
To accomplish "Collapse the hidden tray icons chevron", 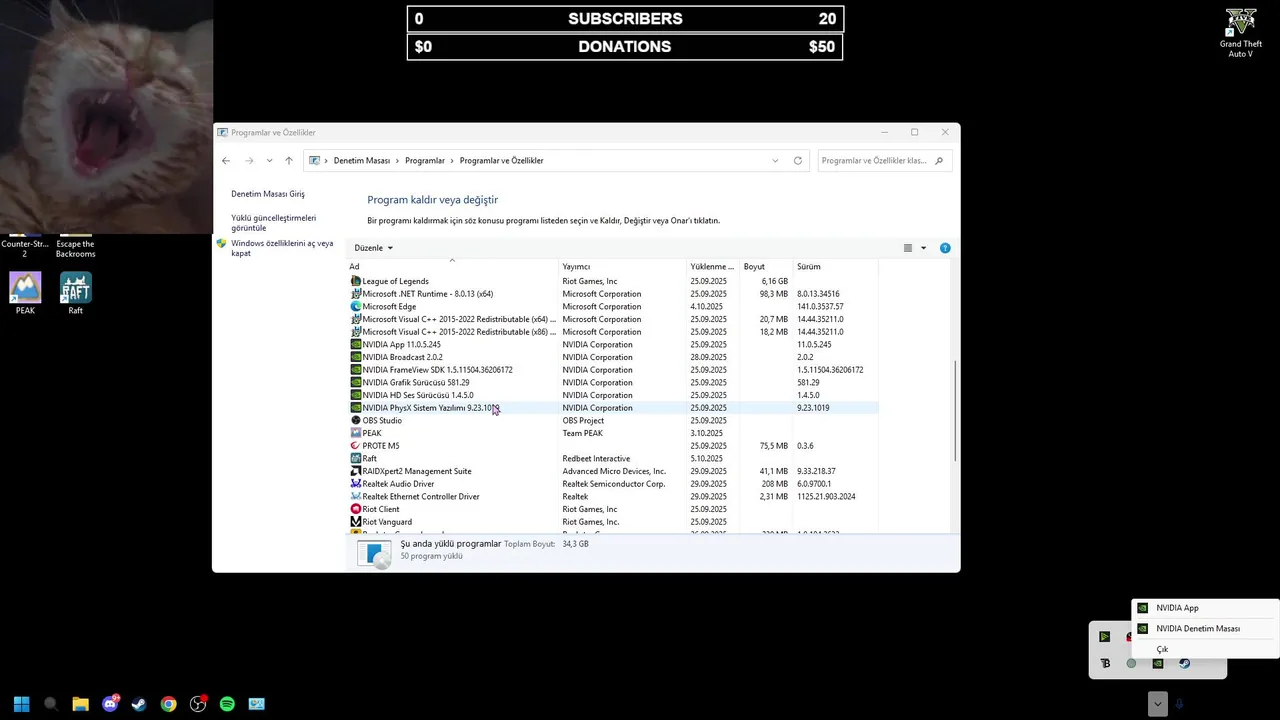I will click(1157, 704).
